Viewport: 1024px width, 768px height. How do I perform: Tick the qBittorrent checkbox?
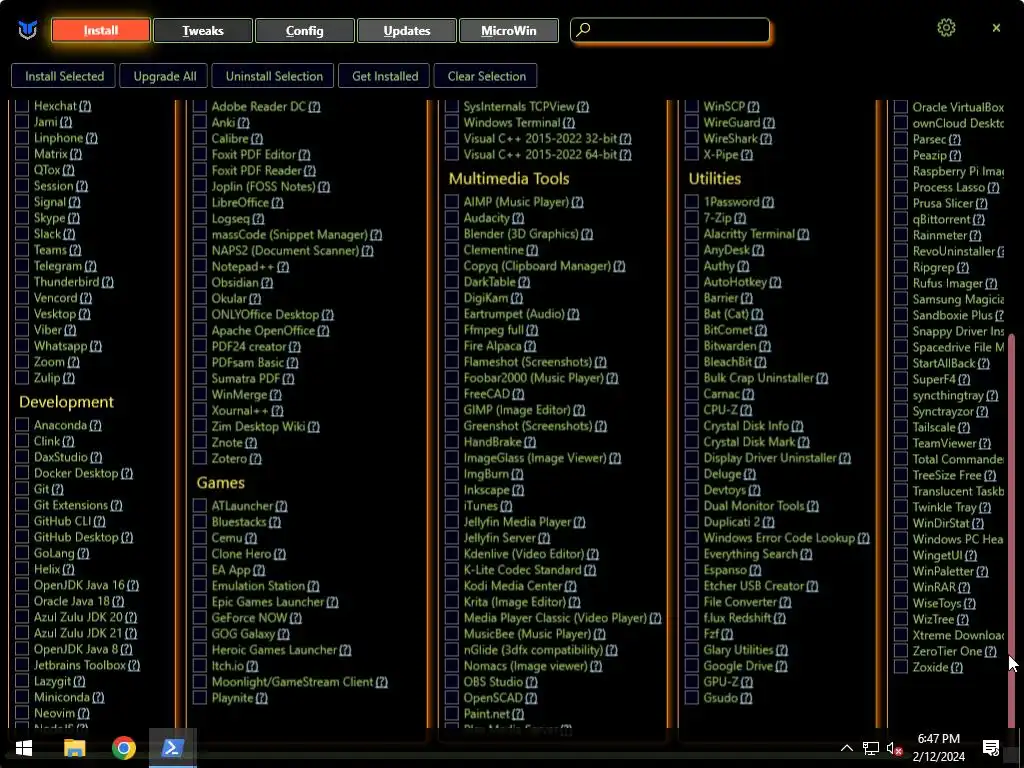901,219
